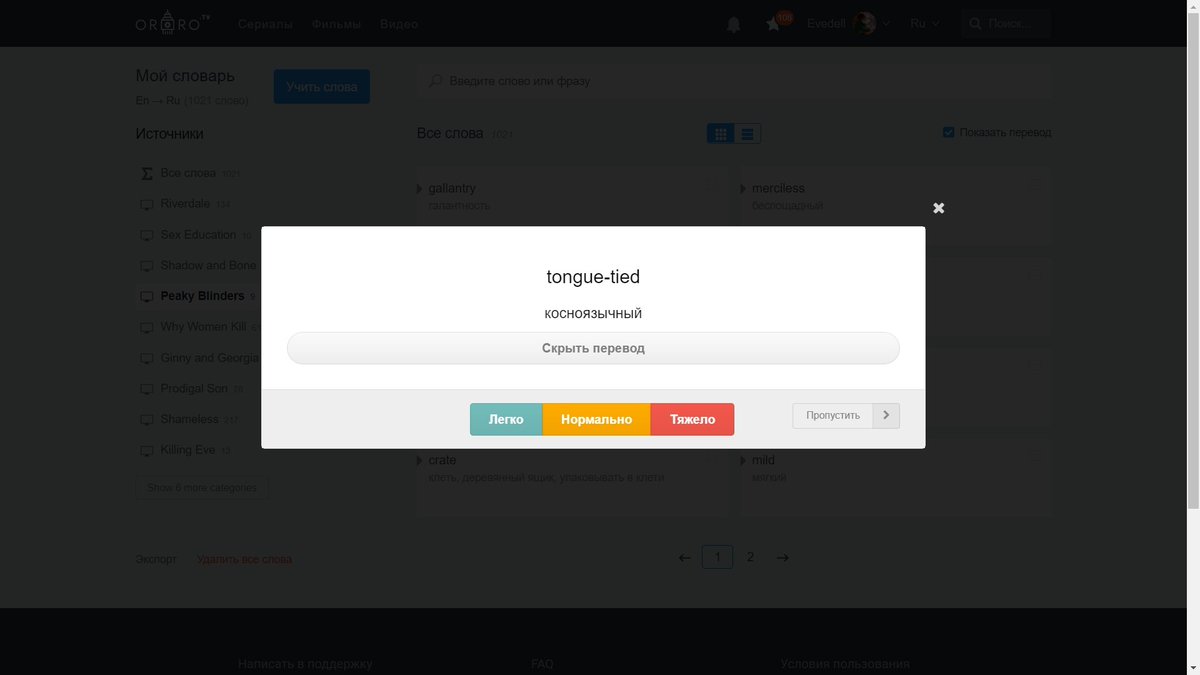This screenshot has height=675, width=1200.
Task: Show 6 more categories
Action: click(x=202, y=488)
